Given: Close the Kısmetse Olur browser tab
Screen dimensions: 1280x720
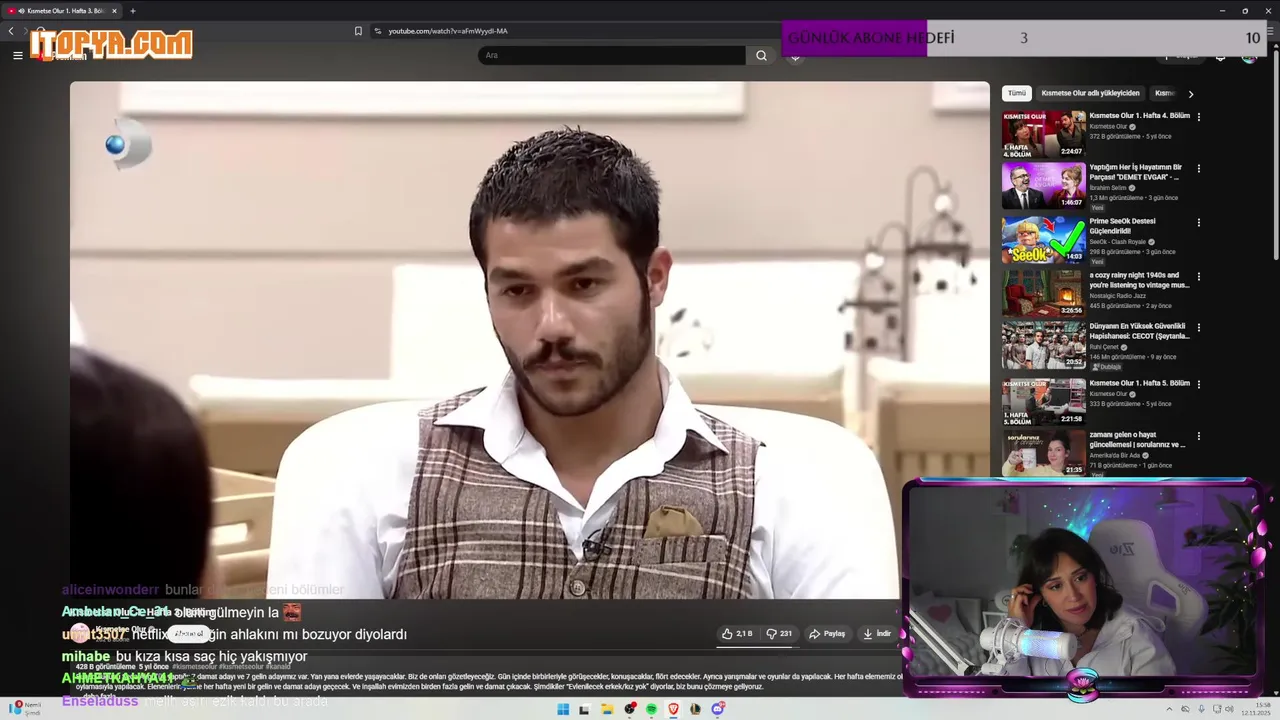Looking at the screenshot, I should [114, 11].
